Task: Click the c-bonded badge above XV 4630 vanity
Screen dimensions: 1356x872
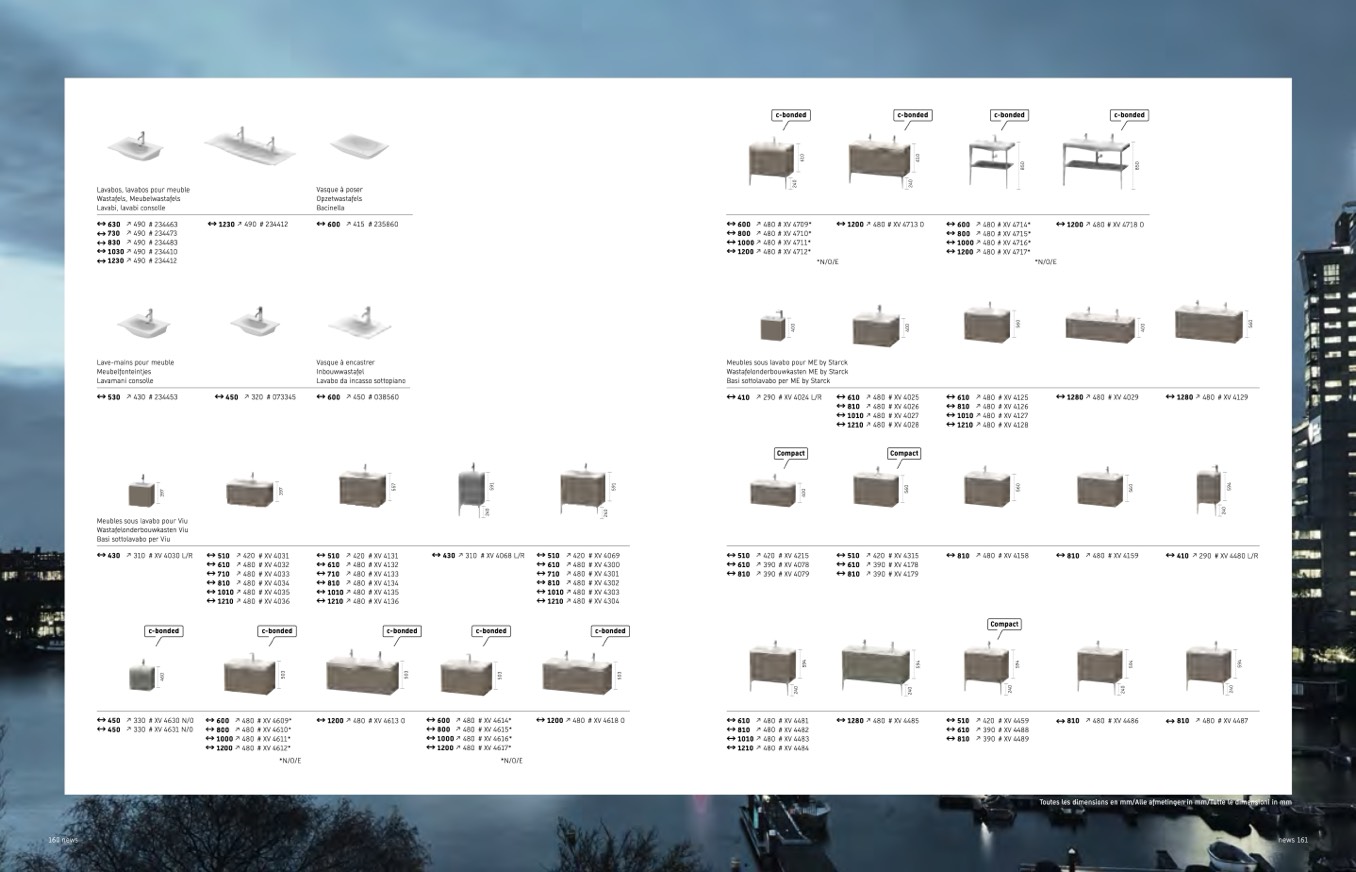Action: tap(163, 631)
